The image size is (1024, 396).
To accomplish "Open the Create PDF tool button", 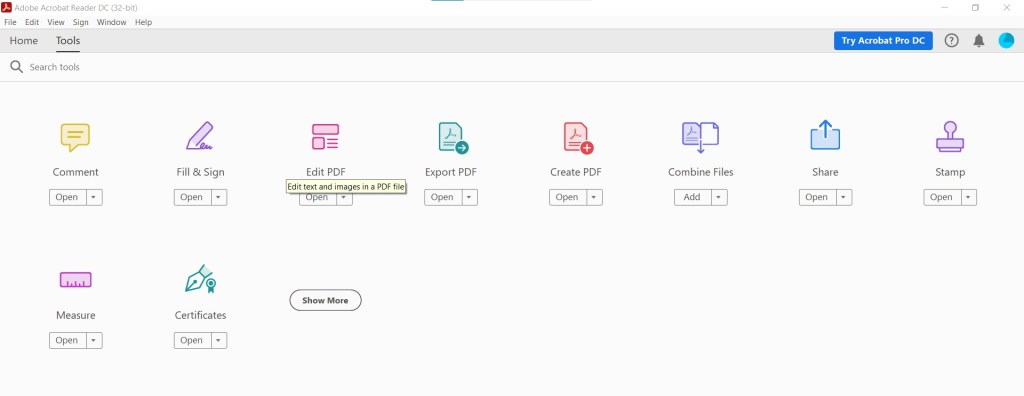I will [x=568, y=197].
